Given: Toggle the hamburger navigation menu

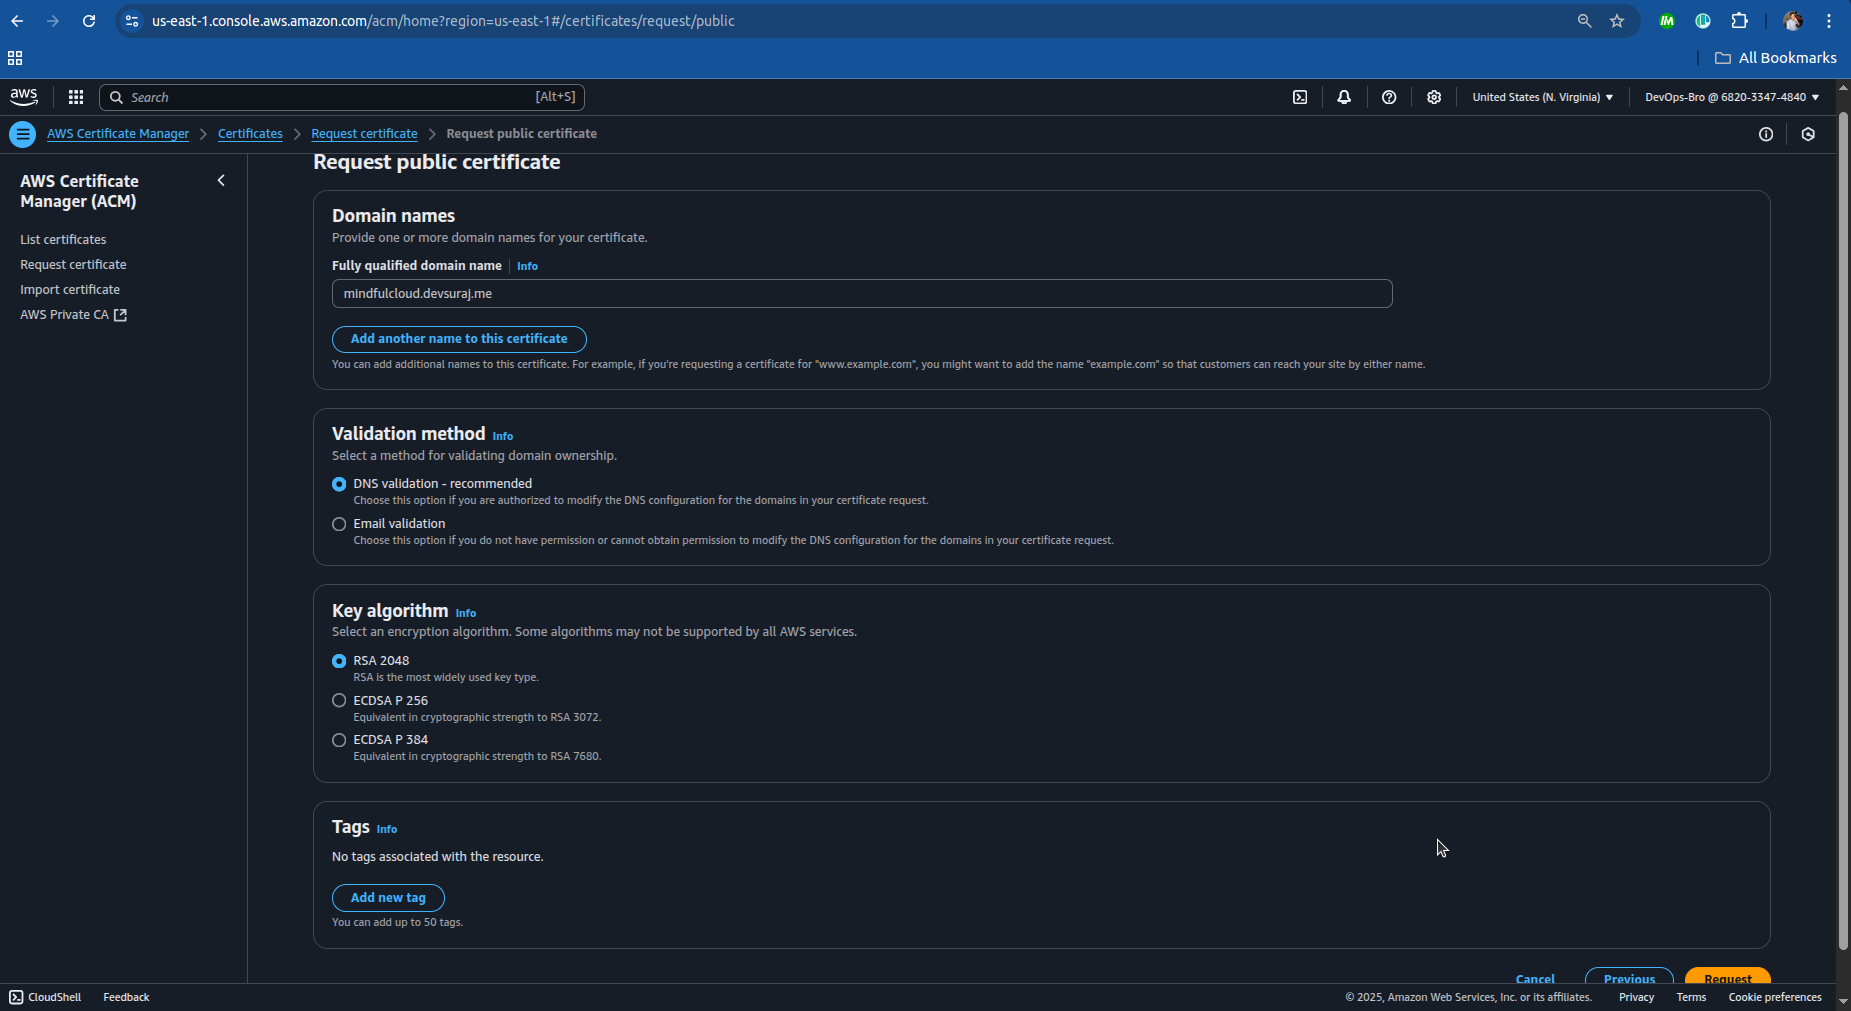Looking at the screenshot, I should coord(22,134).
